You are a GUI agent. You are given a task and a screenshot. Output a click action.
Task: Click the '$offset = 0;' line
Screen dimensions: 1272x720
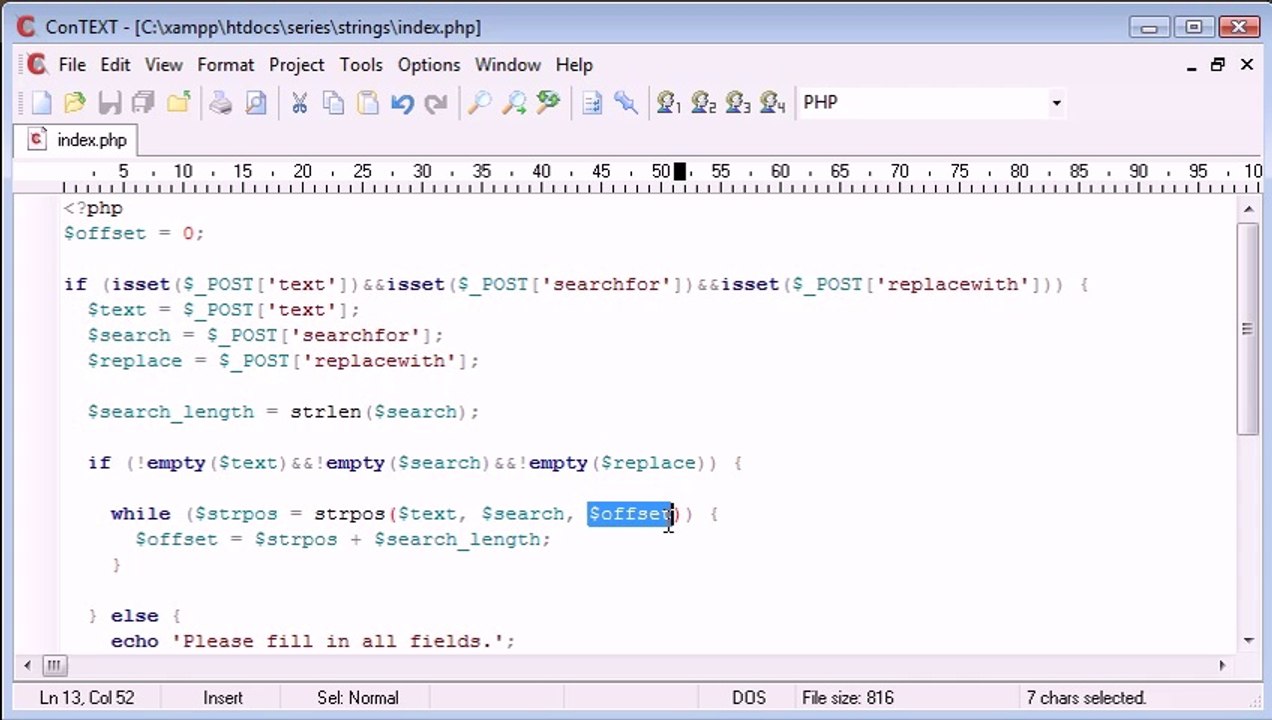coord(134,233)
